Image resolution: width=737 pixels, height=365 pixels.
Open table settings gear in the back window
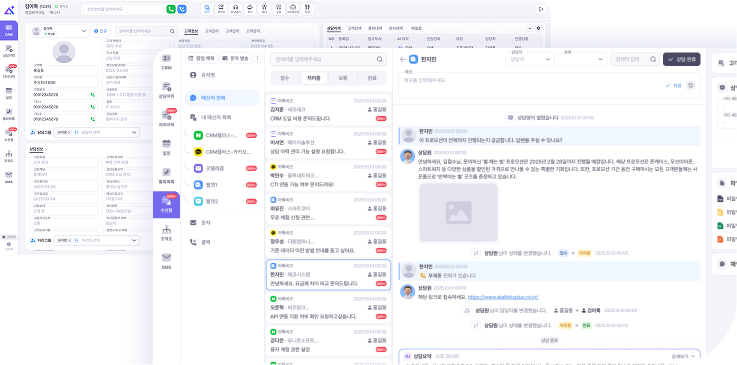click(x=539, y=28)
